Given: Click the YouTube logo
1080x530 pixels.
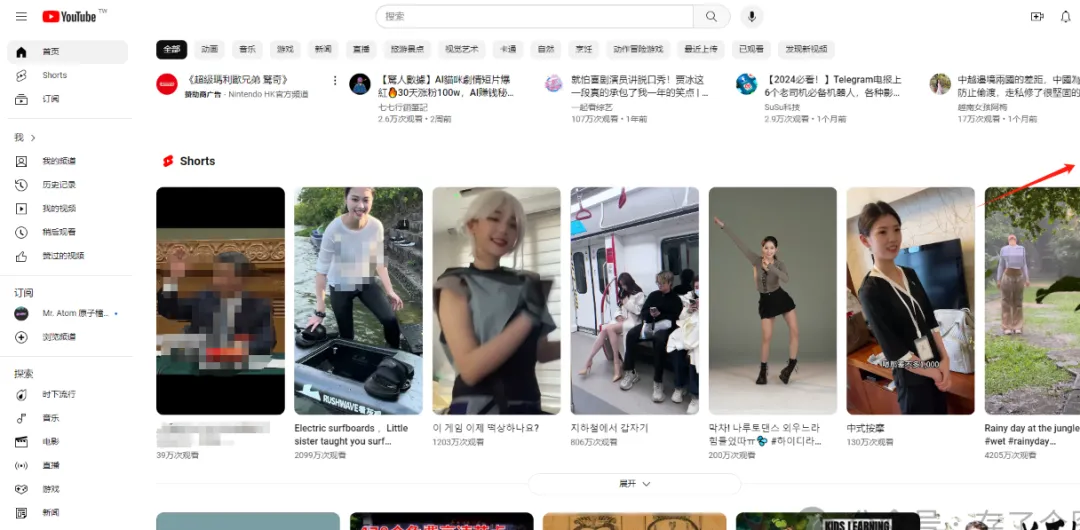Looking at the screenshot, I should coord(70,17).
